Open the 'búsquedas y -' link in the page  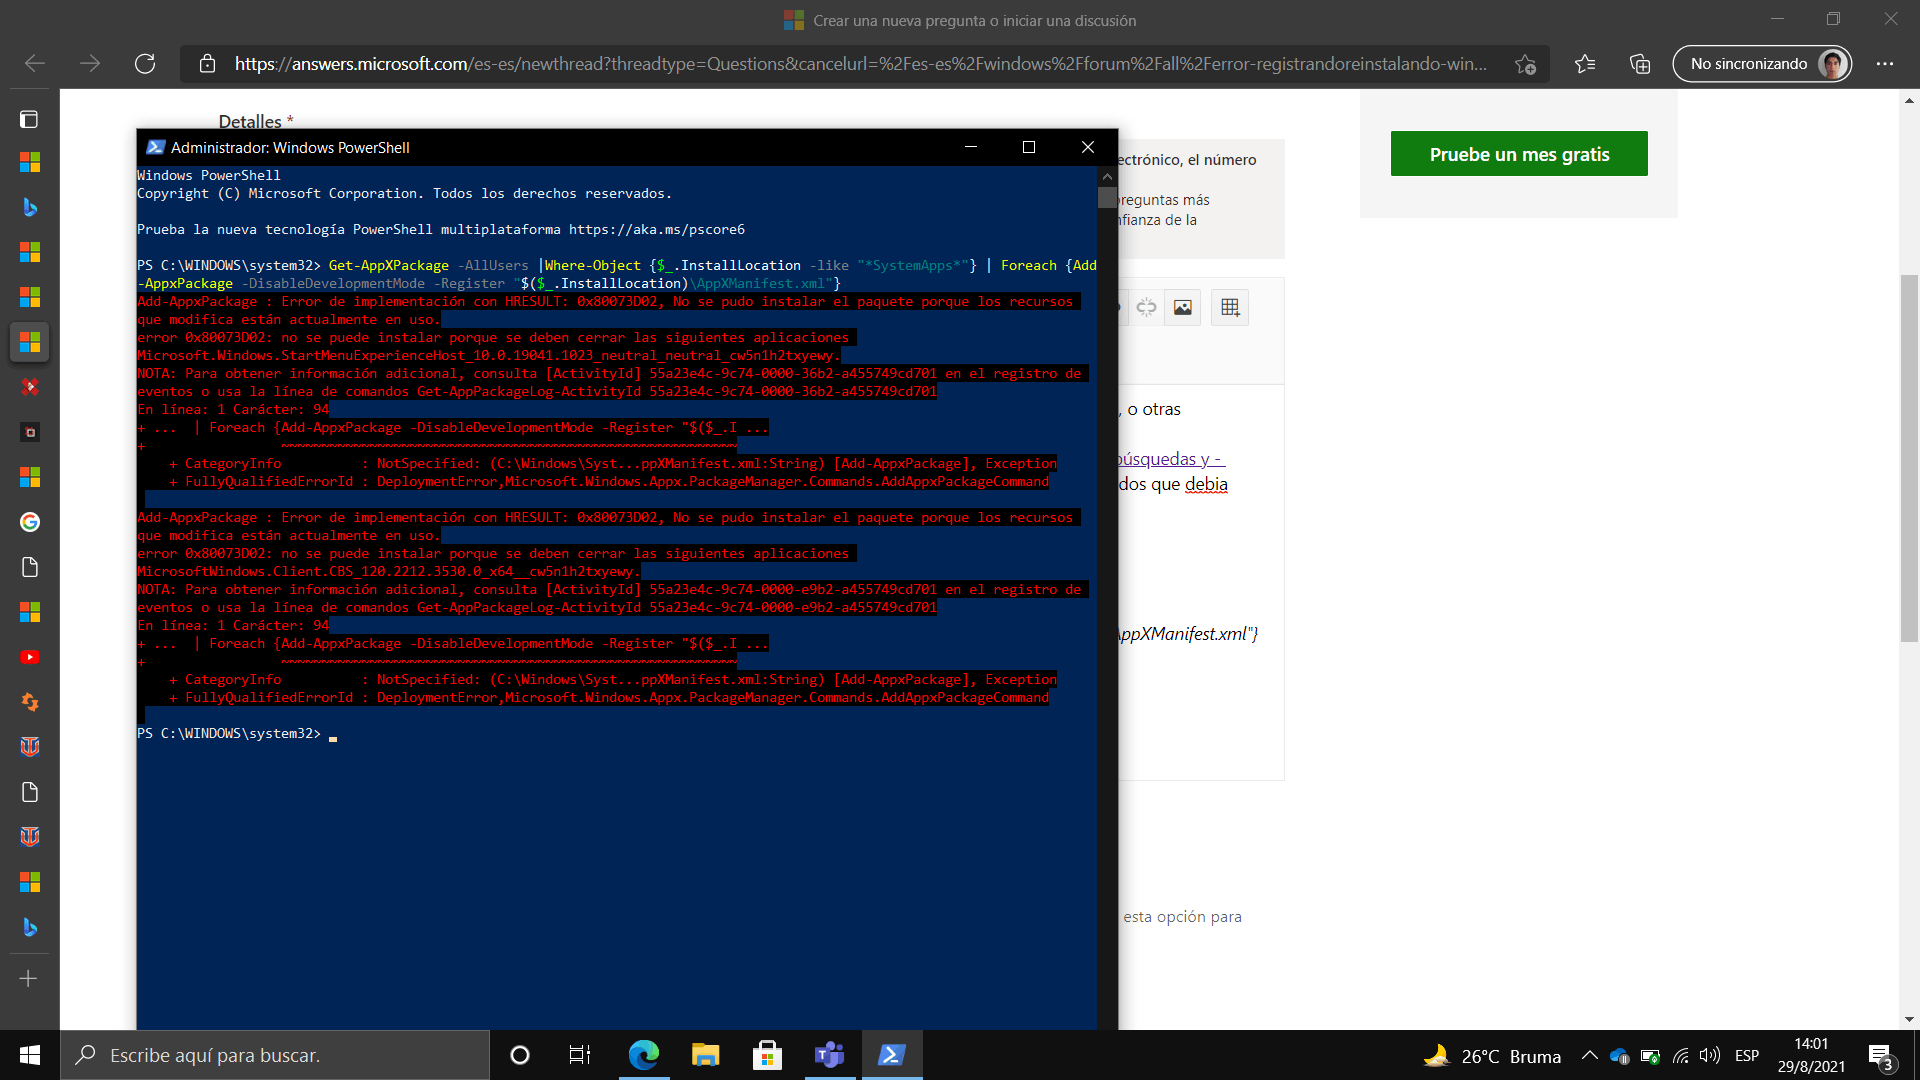tap(1171, 459)
